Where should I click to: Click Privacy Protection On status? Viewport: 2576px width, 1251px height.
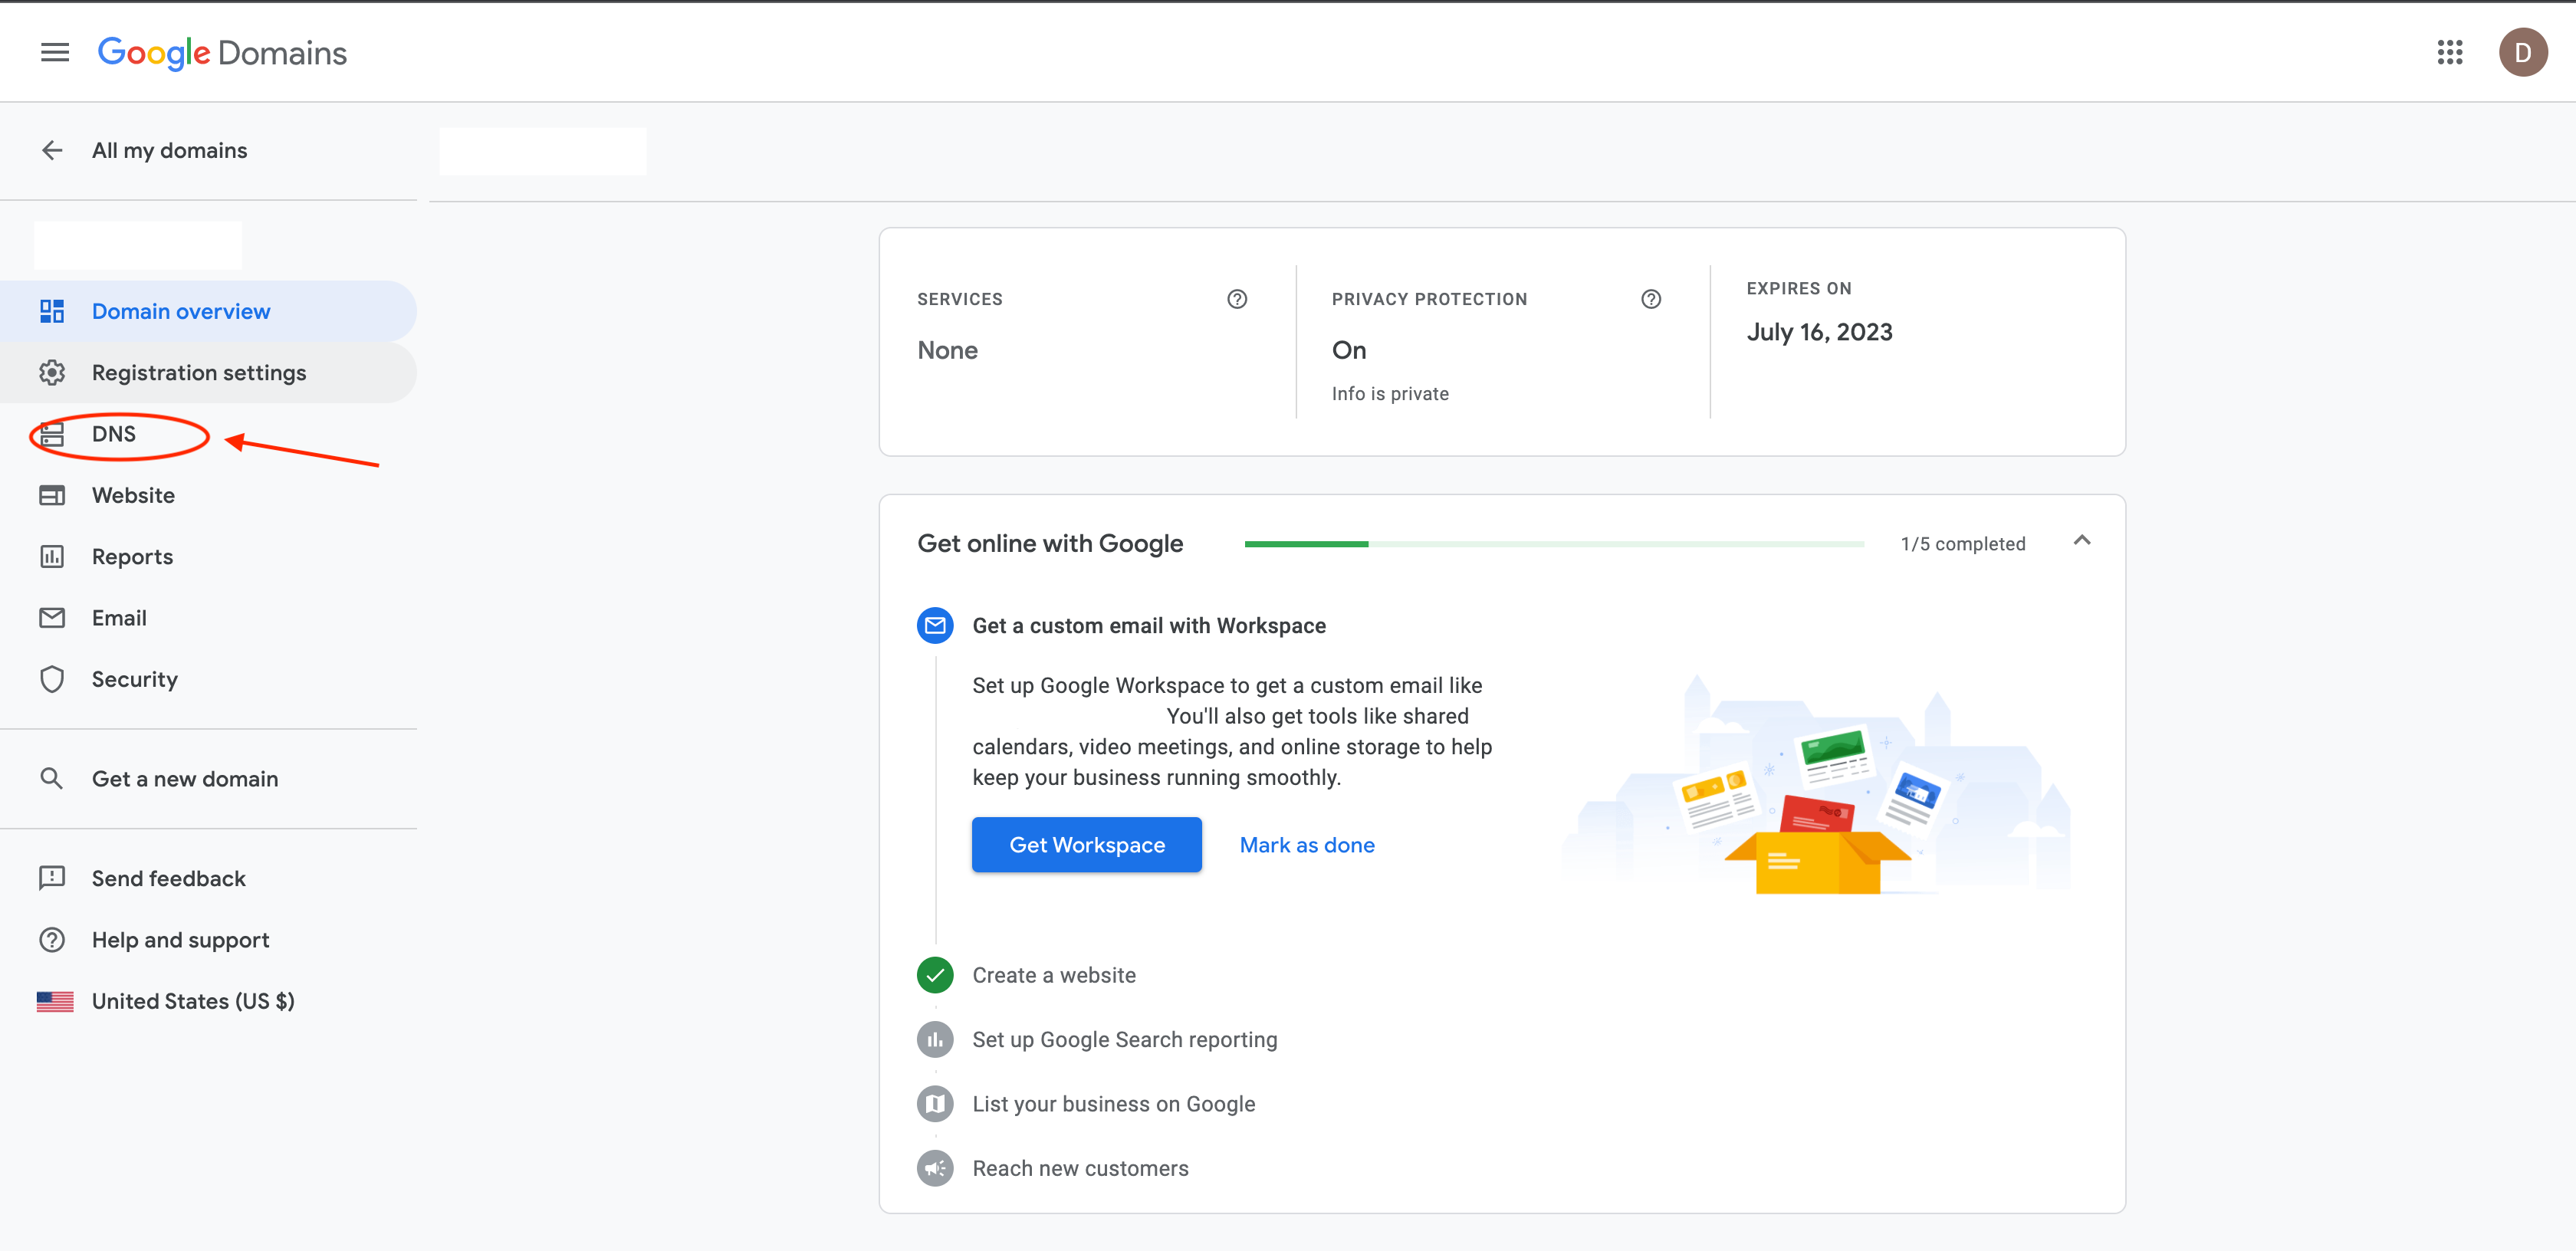pos(1349,350)
